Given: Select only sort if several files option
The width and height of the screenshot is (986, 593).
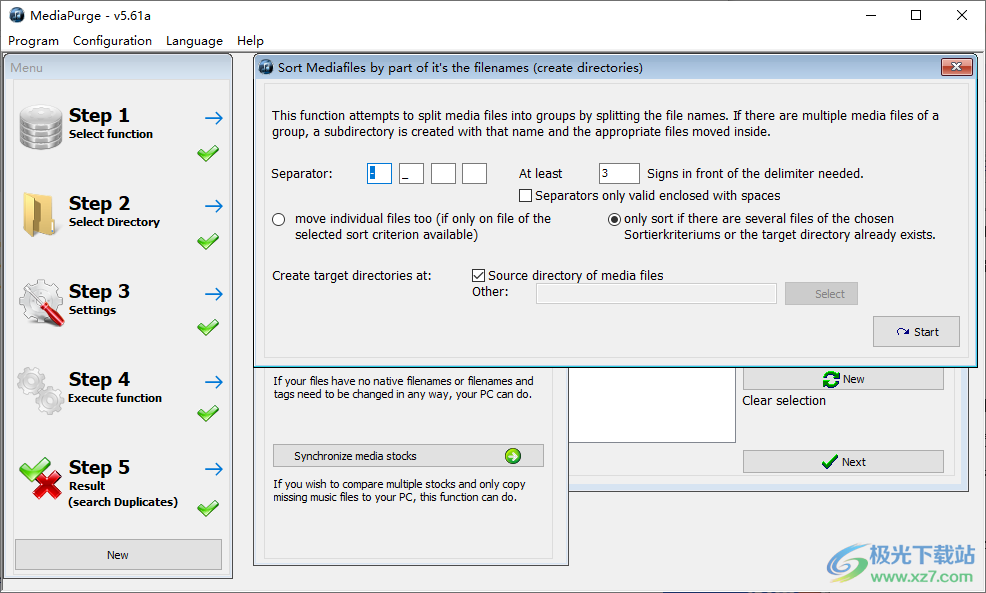Looking at the screenshot, I should coord(614,219).
